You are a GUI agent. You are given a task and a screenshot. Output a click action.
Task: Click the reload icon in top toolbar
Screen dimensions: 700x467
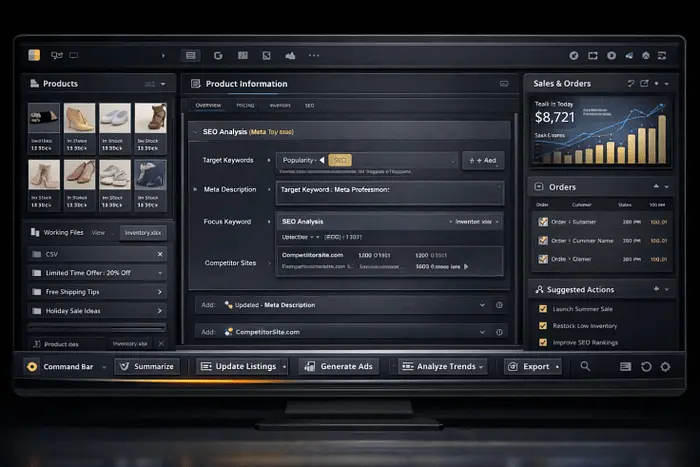coord(217,56)
